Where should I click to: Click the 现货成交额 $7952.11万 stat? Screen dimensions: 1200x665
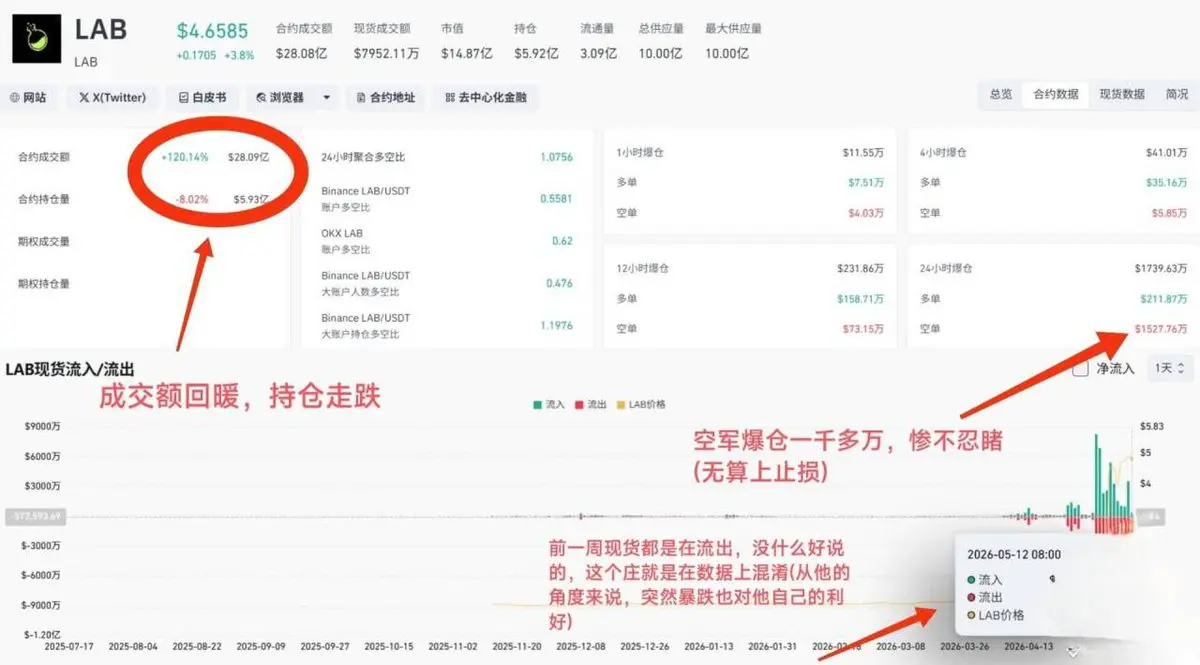(387, 40)
